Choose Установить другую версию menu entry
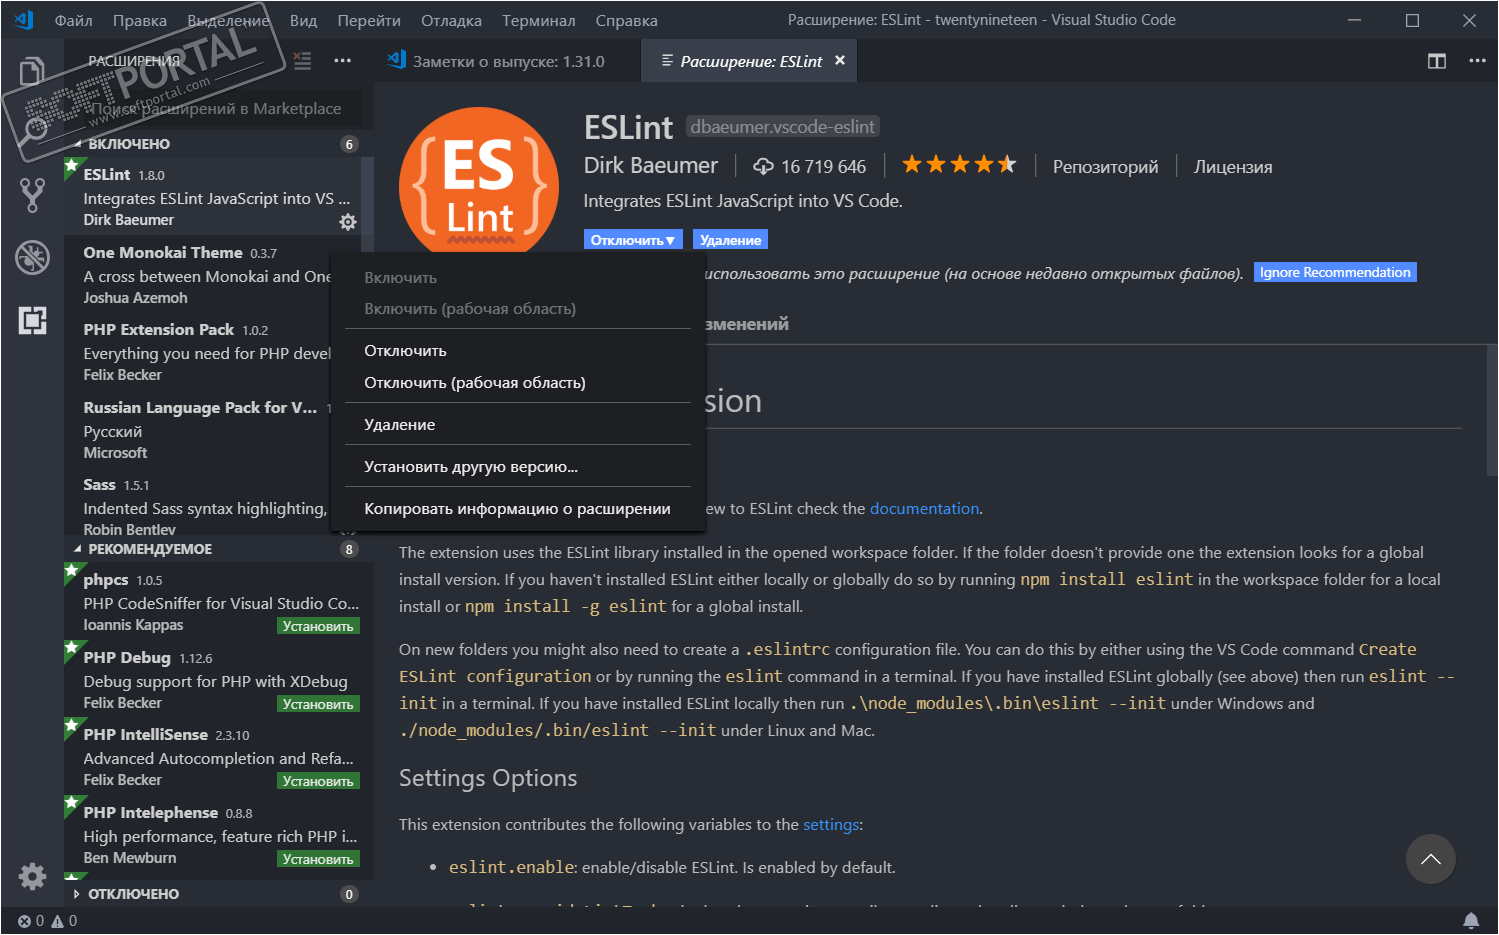This screenshot has height=935, width=1499. (x=517, y=467)
